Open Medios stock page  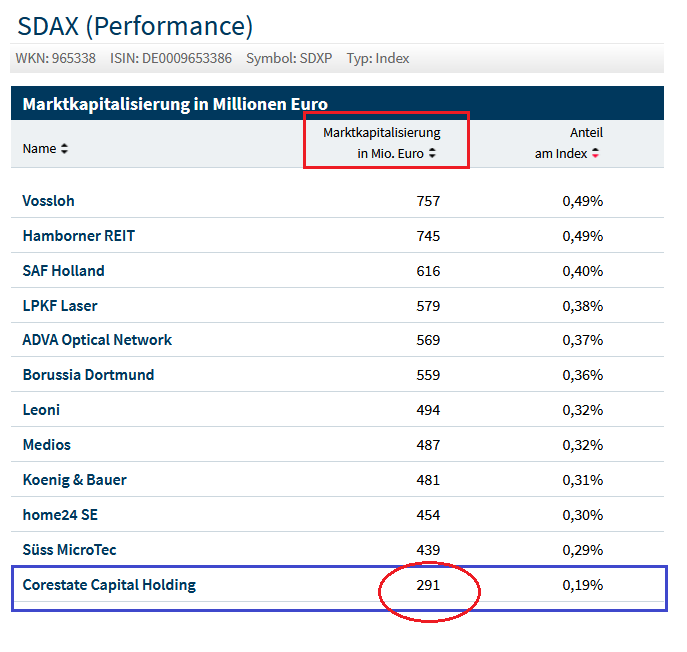[47, 445]
